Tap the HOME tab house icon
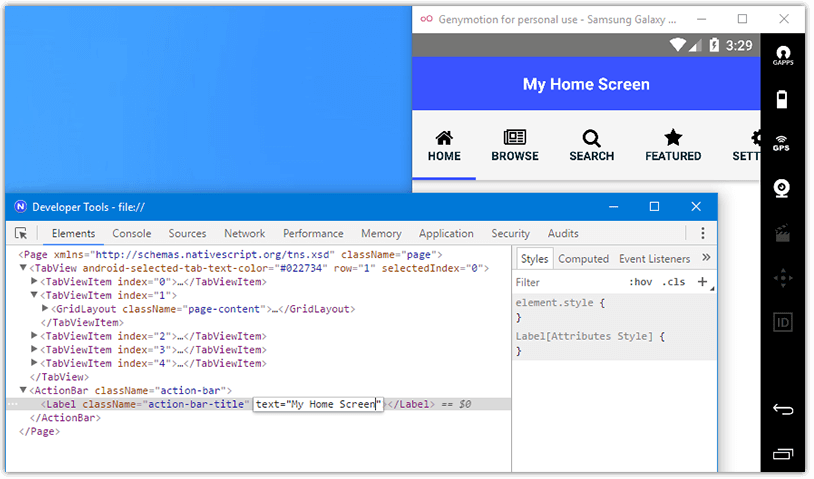814x479 pixels. 444,138
